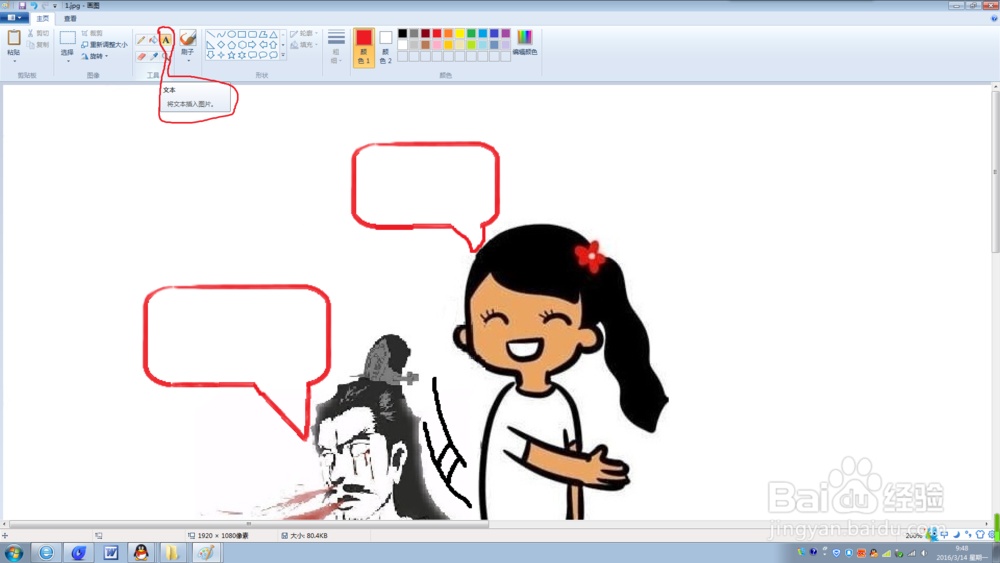This screenshot has width=1000, height=563.
Task: Click the 大小: 80.4KB status text
Action: (x=309, y=536)
